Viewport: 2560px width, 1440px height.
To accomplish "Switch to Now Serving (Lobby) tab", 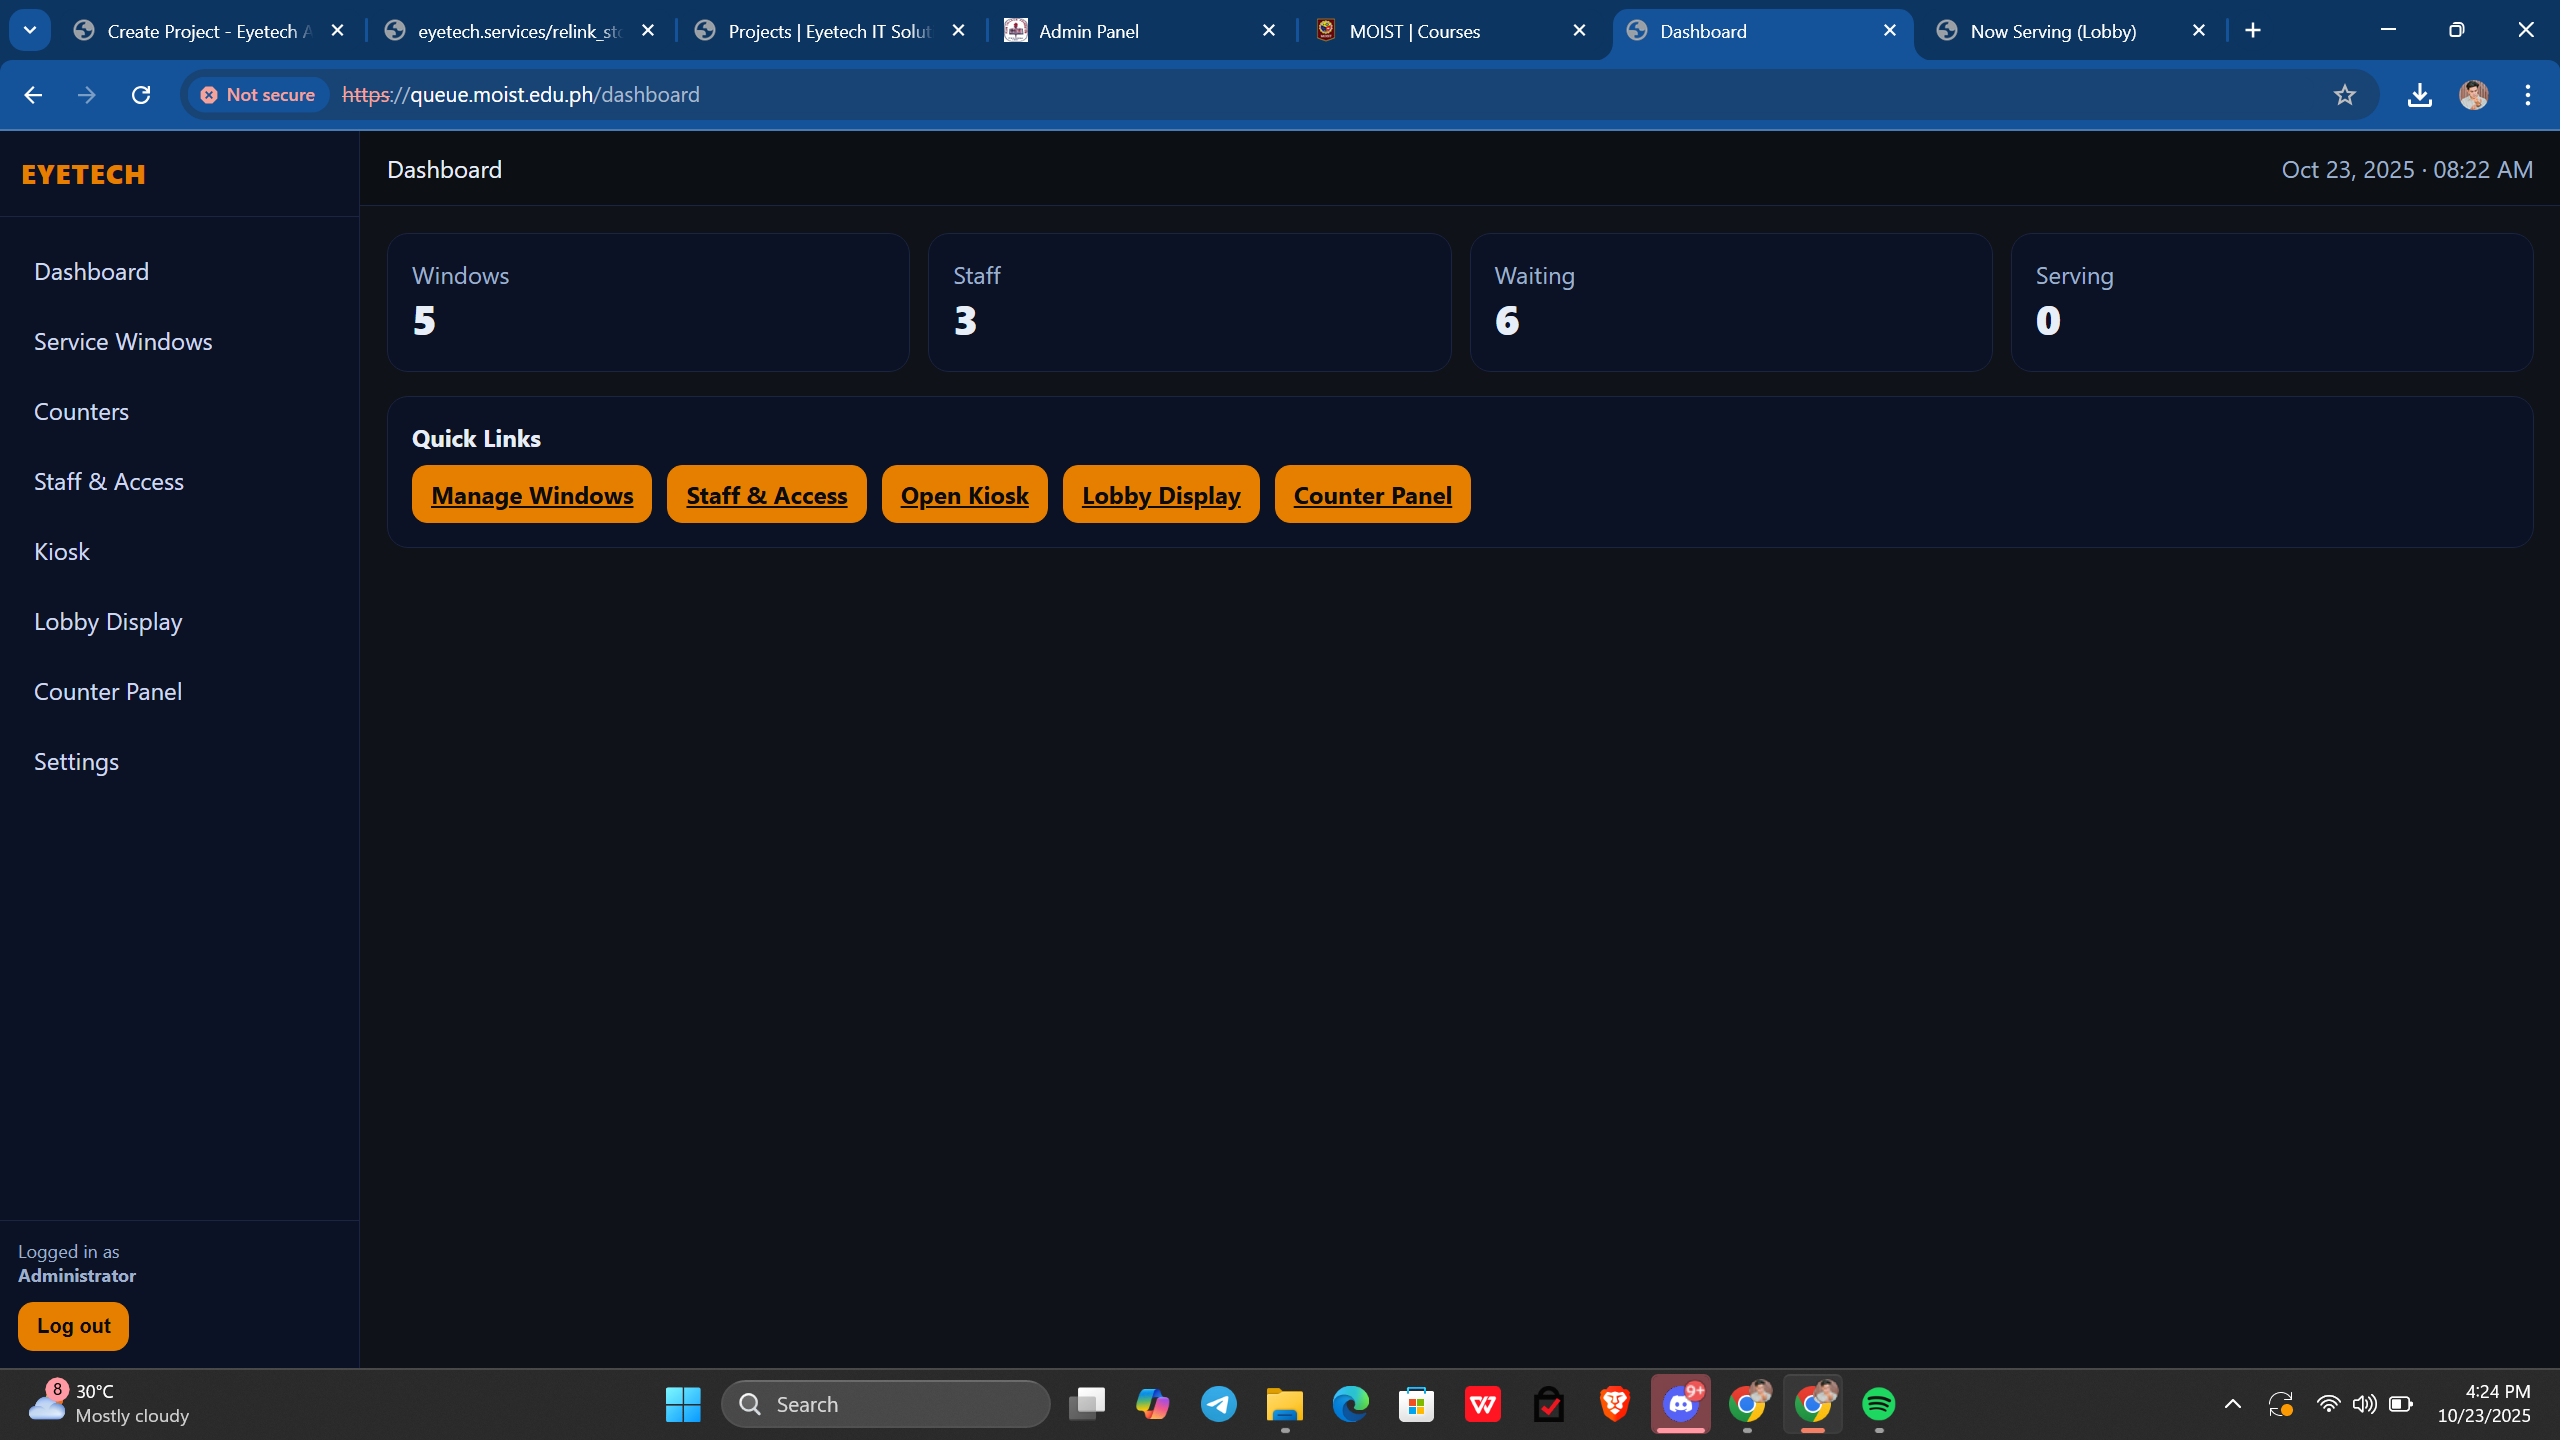I will coord(2052,31).
